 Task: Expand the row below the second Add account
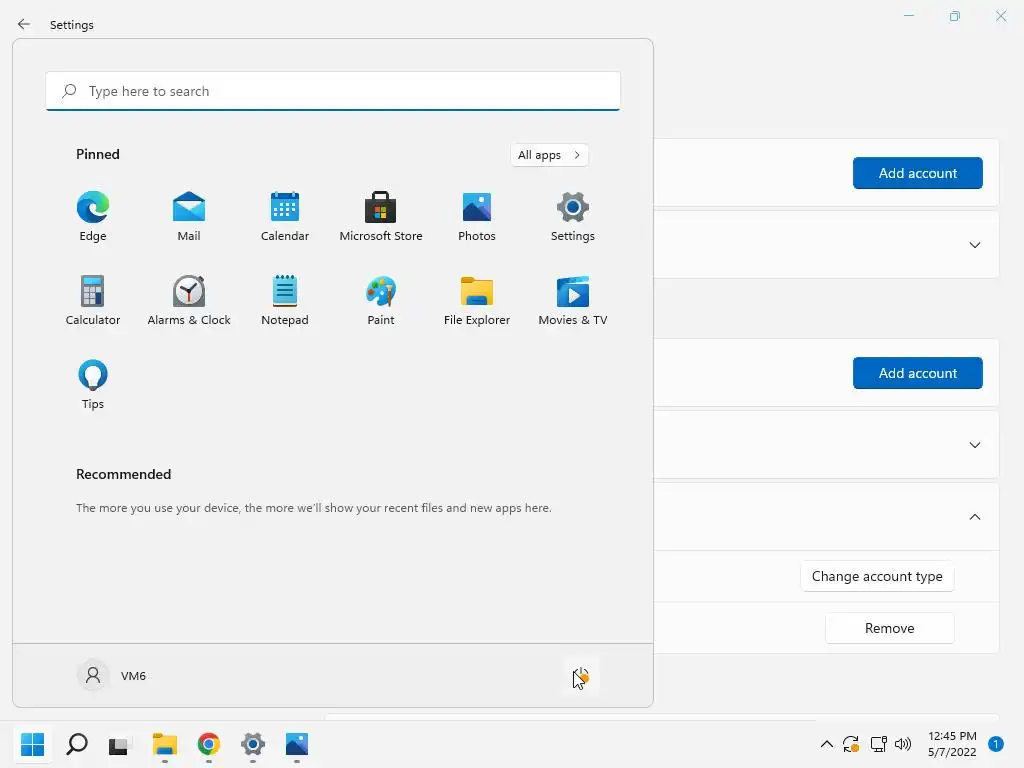point(974,445)
